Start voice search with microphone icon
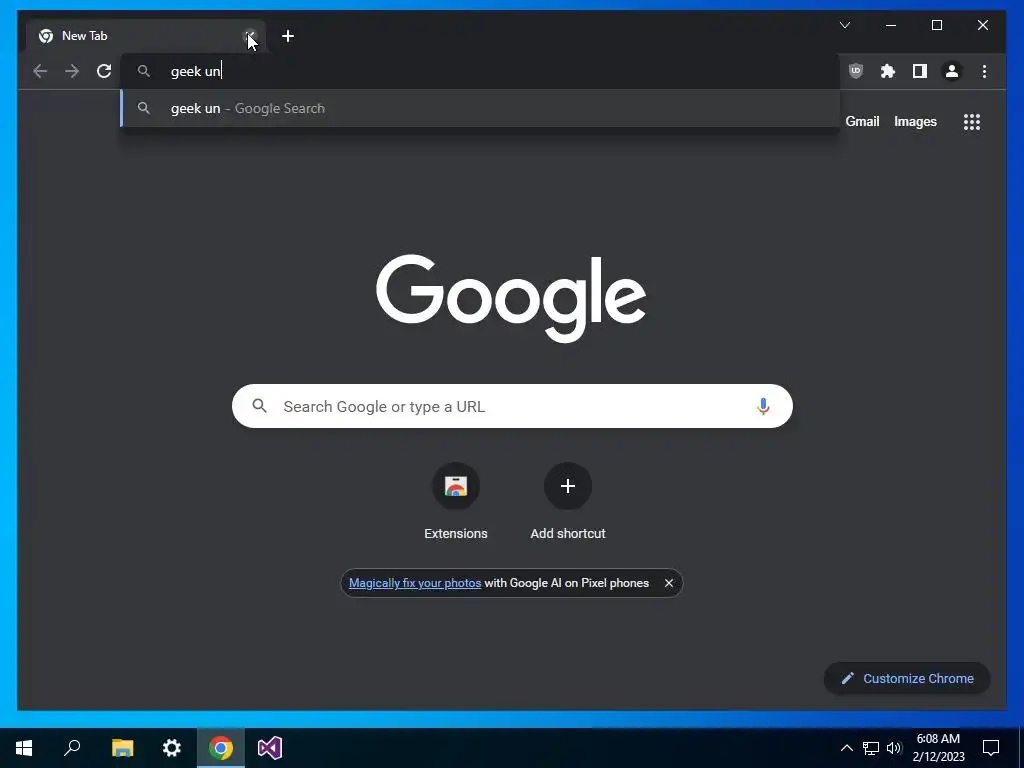Viewport: 1024px width, 768px height. 763,406
